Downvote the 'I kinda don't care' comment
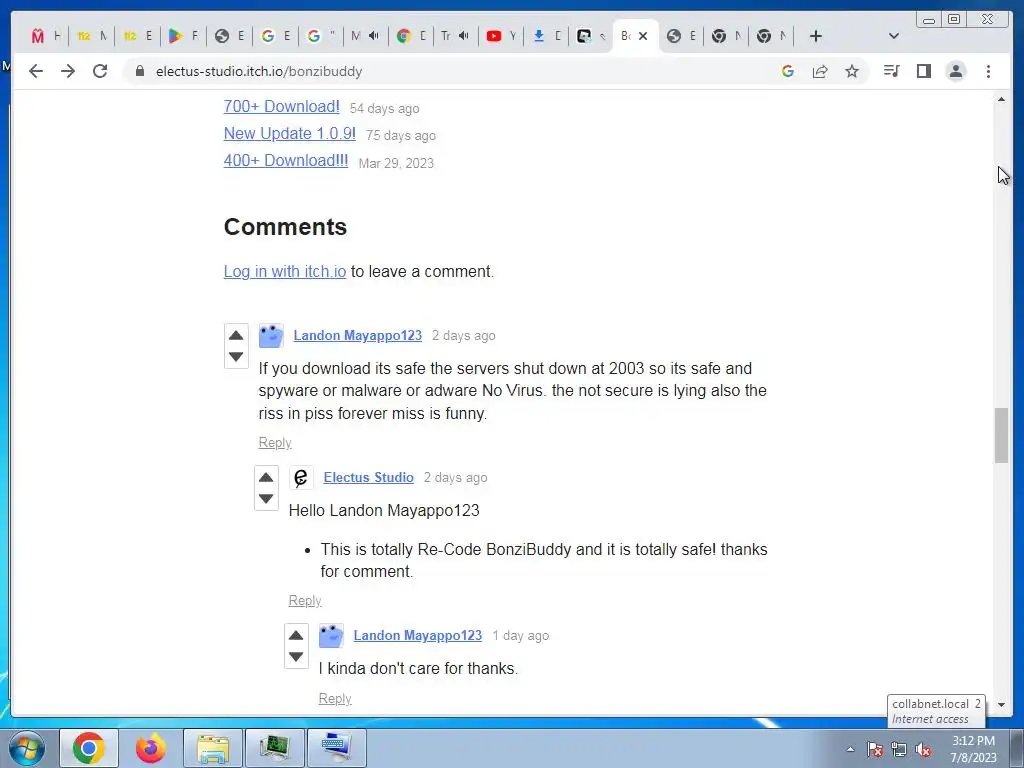The width and height of the screenshot is (1024, 768). pos(296,656)
